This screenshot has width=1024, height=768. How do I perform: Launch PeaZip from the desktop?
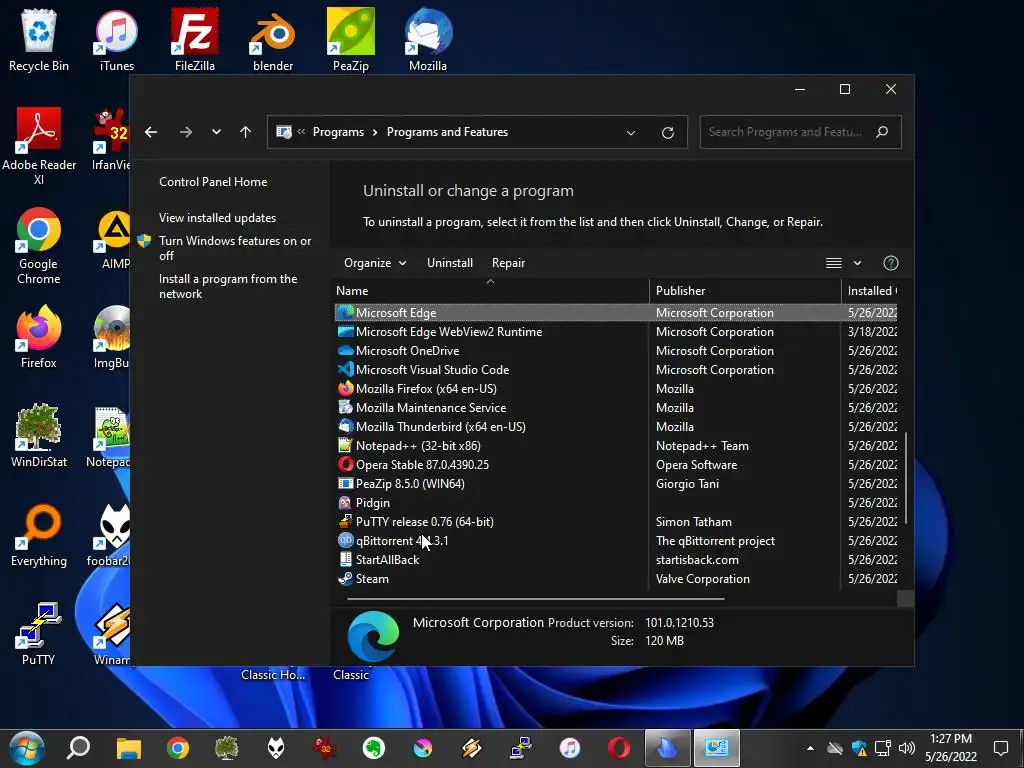[351, 40]
